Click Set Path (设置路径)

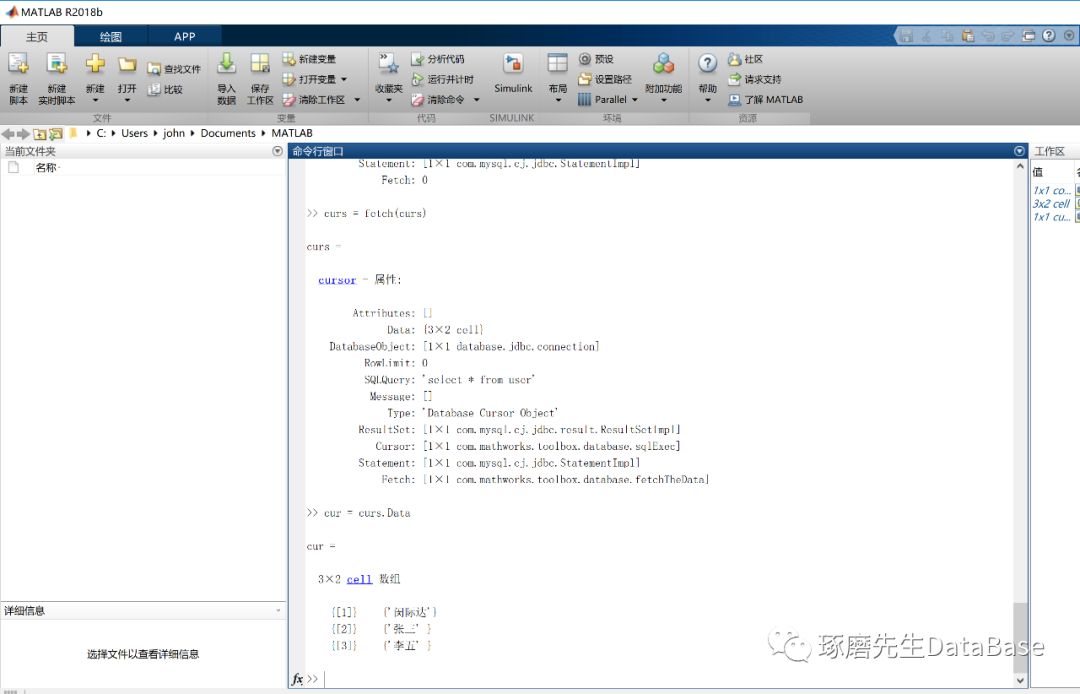tap(605, 79)
